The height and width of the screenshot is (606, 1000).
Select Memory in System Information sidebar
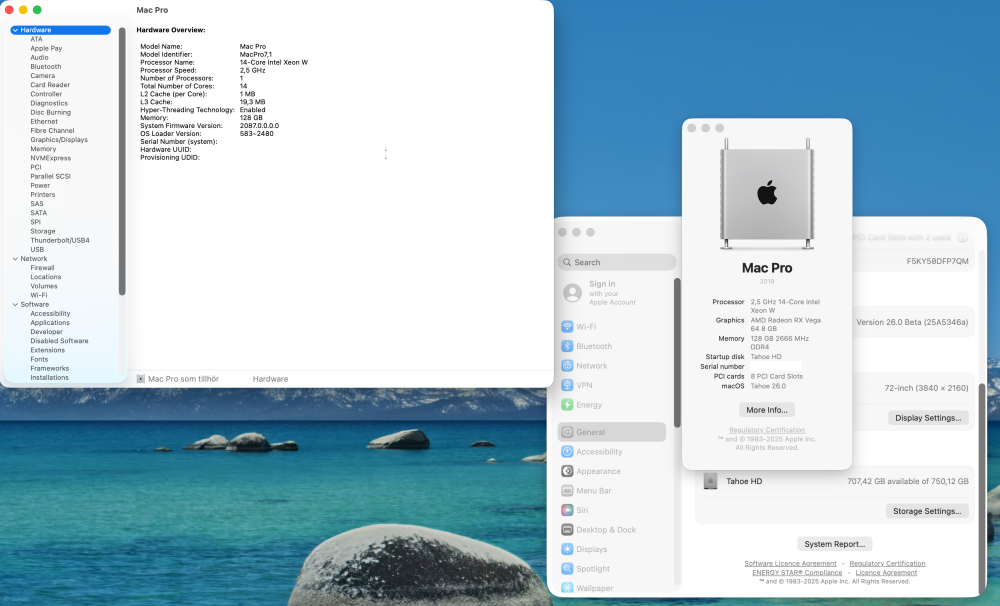(43, 149)
